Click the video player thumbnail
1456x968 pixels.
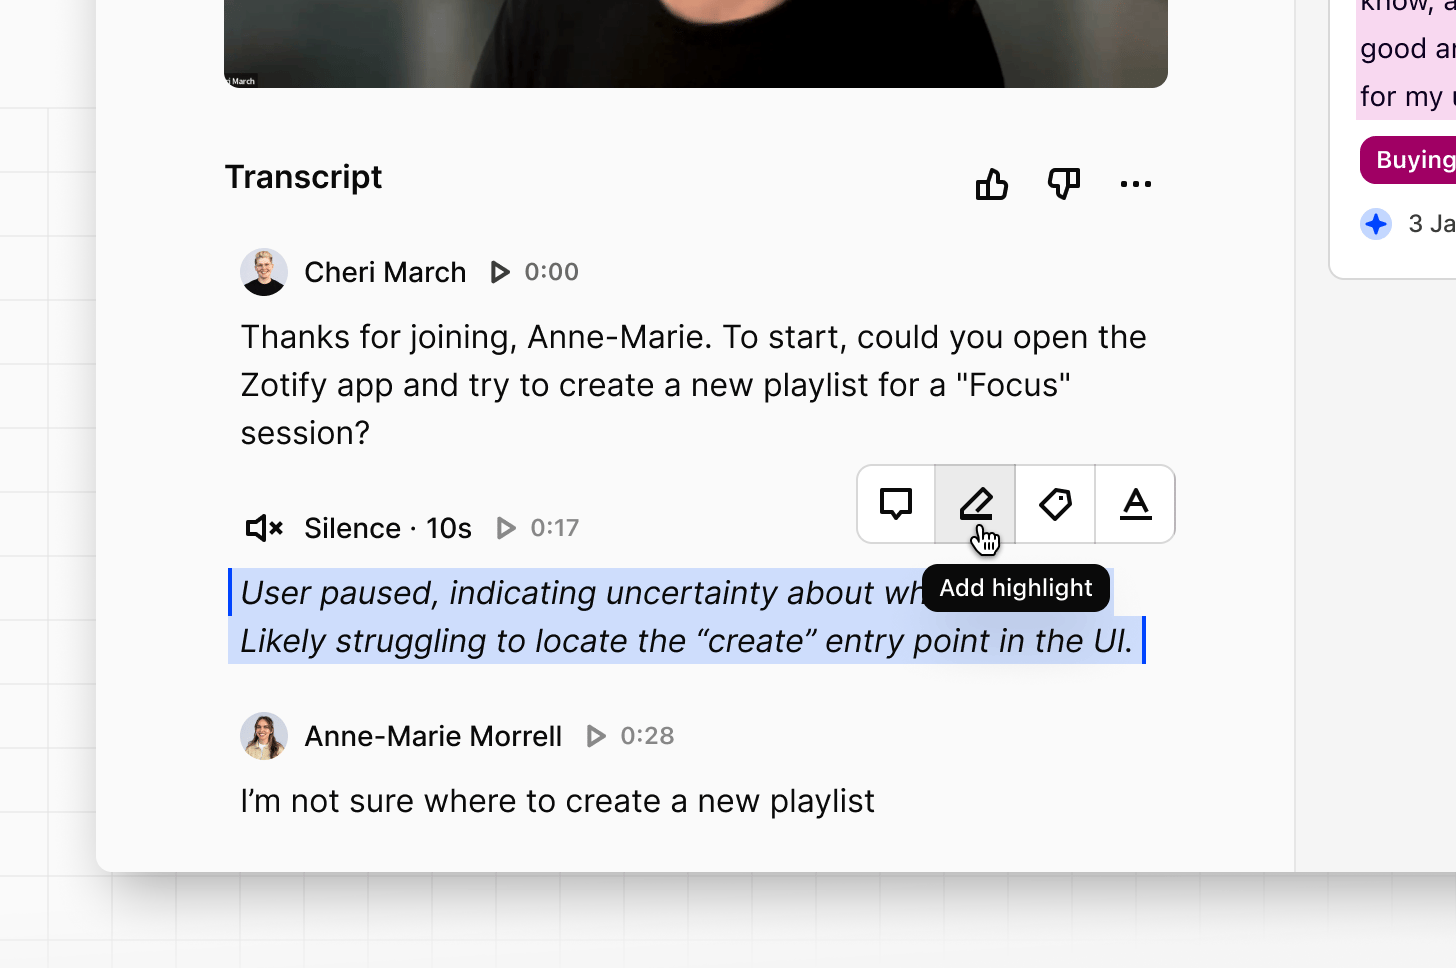(x=696, y=43)
